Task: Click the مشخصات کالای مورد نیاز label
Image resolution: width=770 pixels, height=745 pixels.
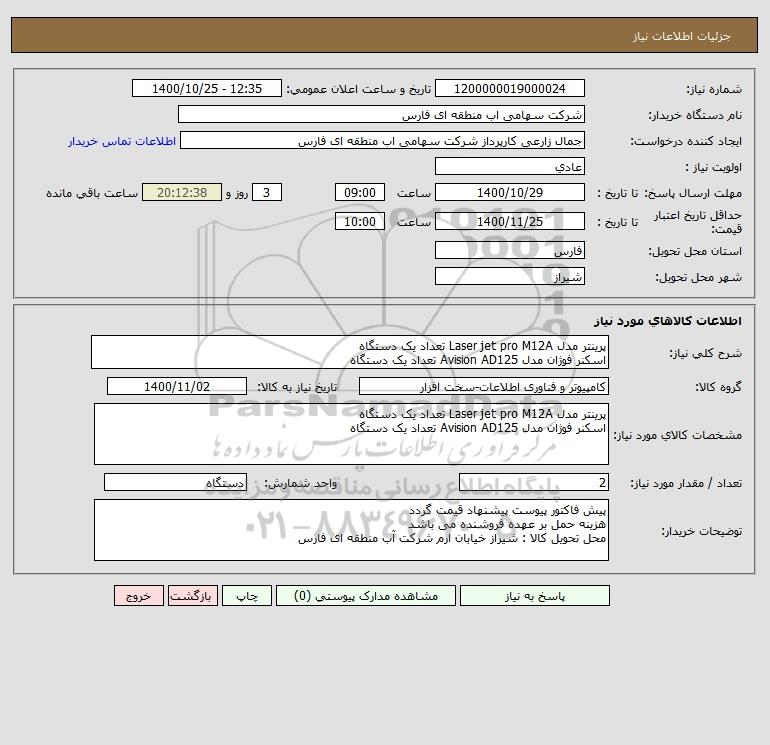Action: coord(678,435)
